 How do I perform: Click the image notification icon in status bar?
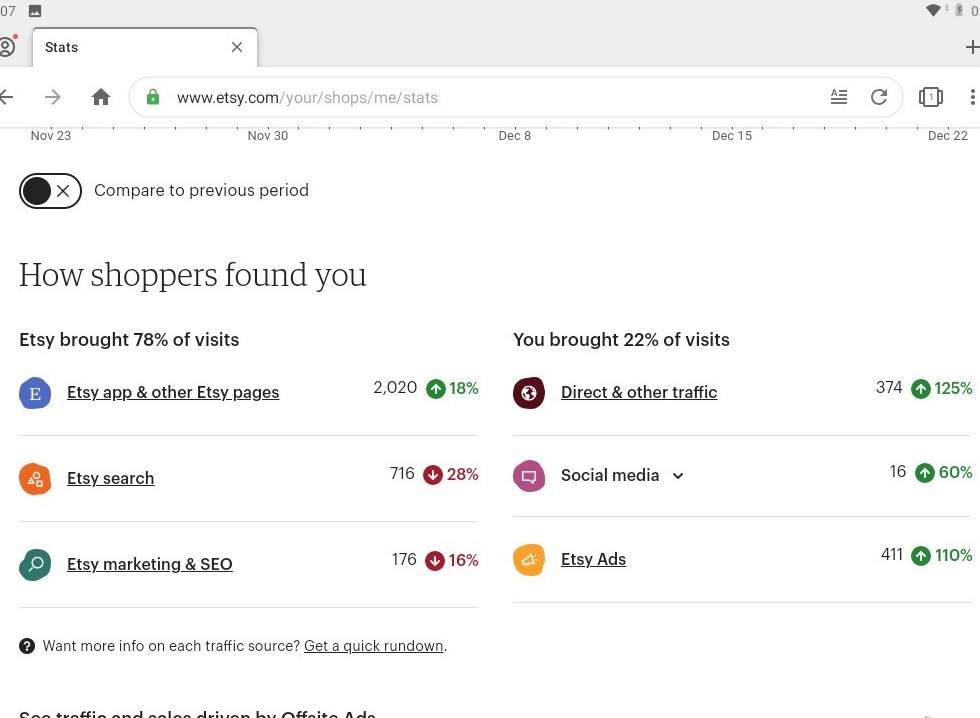click(x=35, y=11)
